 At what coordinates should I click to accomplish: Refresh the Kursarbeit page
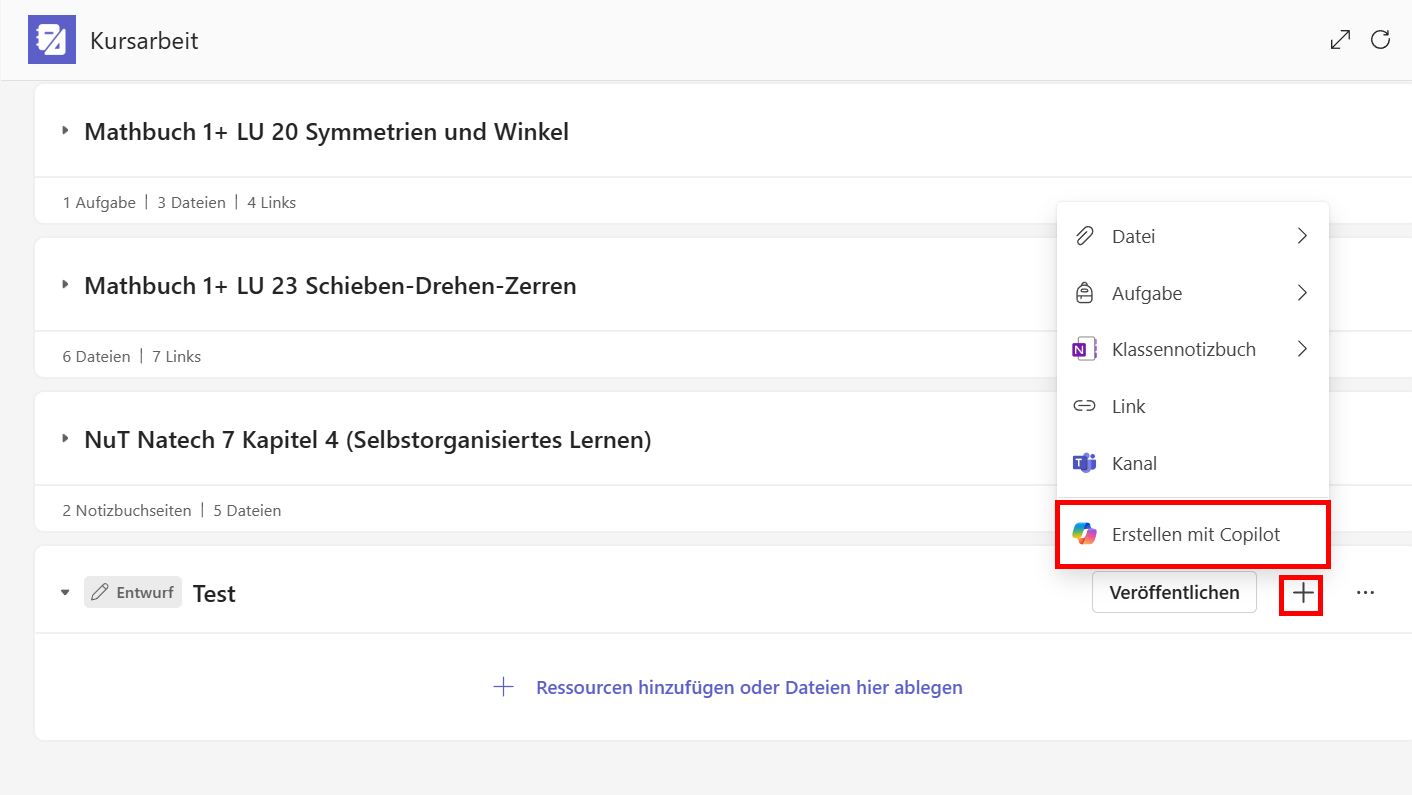pos(1381,40)
